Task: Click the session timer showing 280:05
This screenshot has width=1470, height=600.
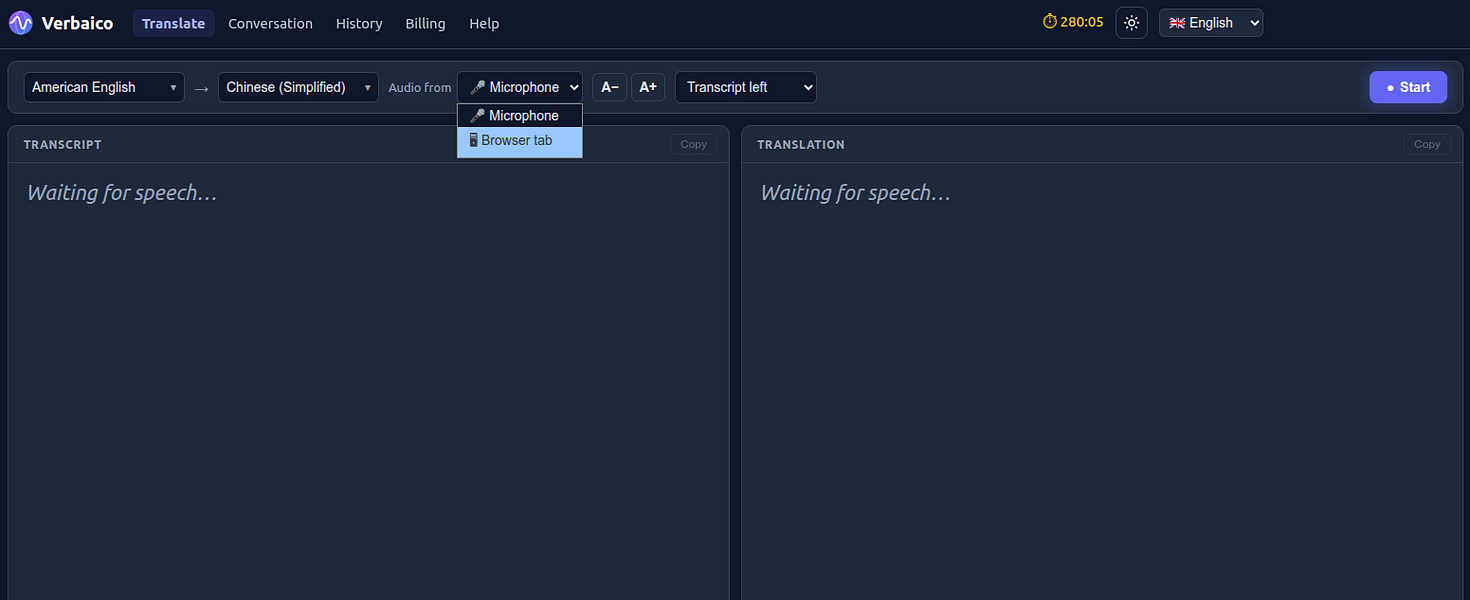Action: (1073, 22)
